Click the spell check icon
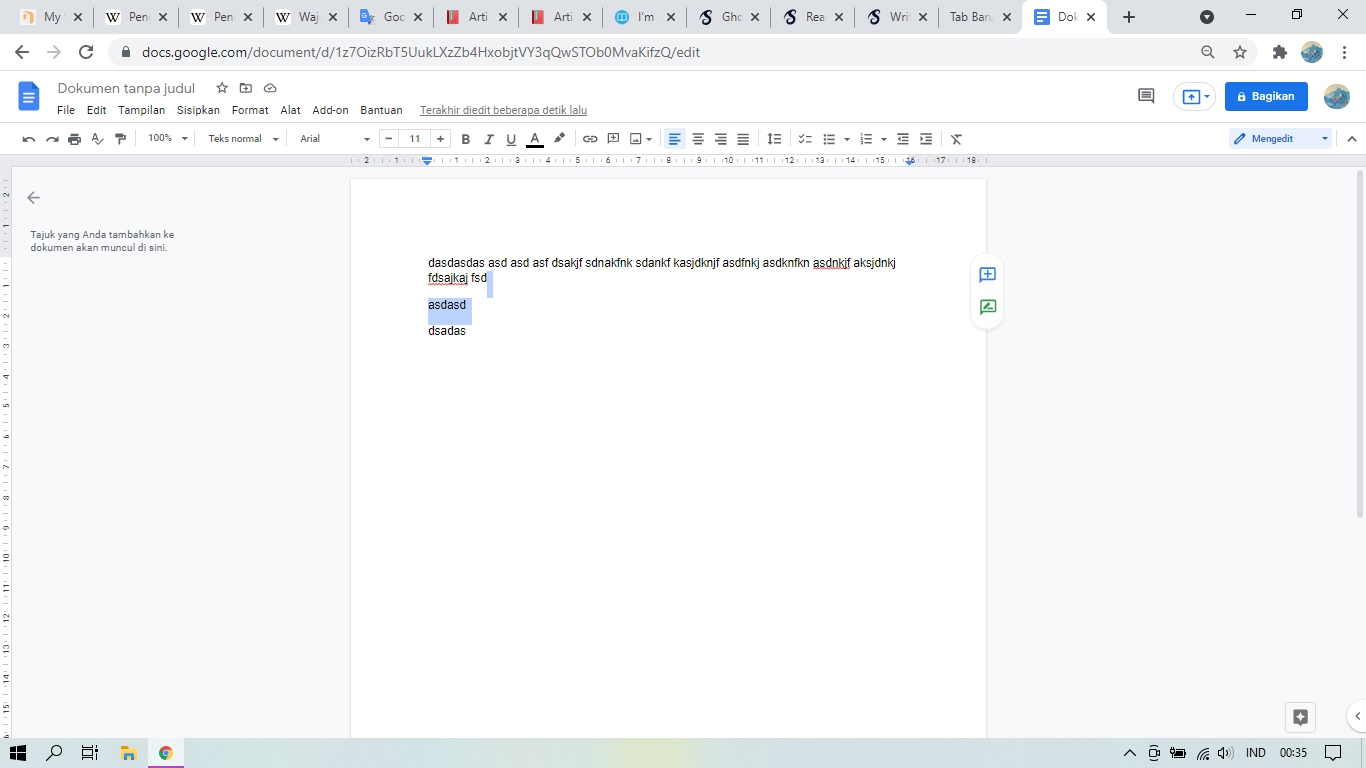Screen dimensions: 1366x768 pyautogui.click(x=97, y=139)
